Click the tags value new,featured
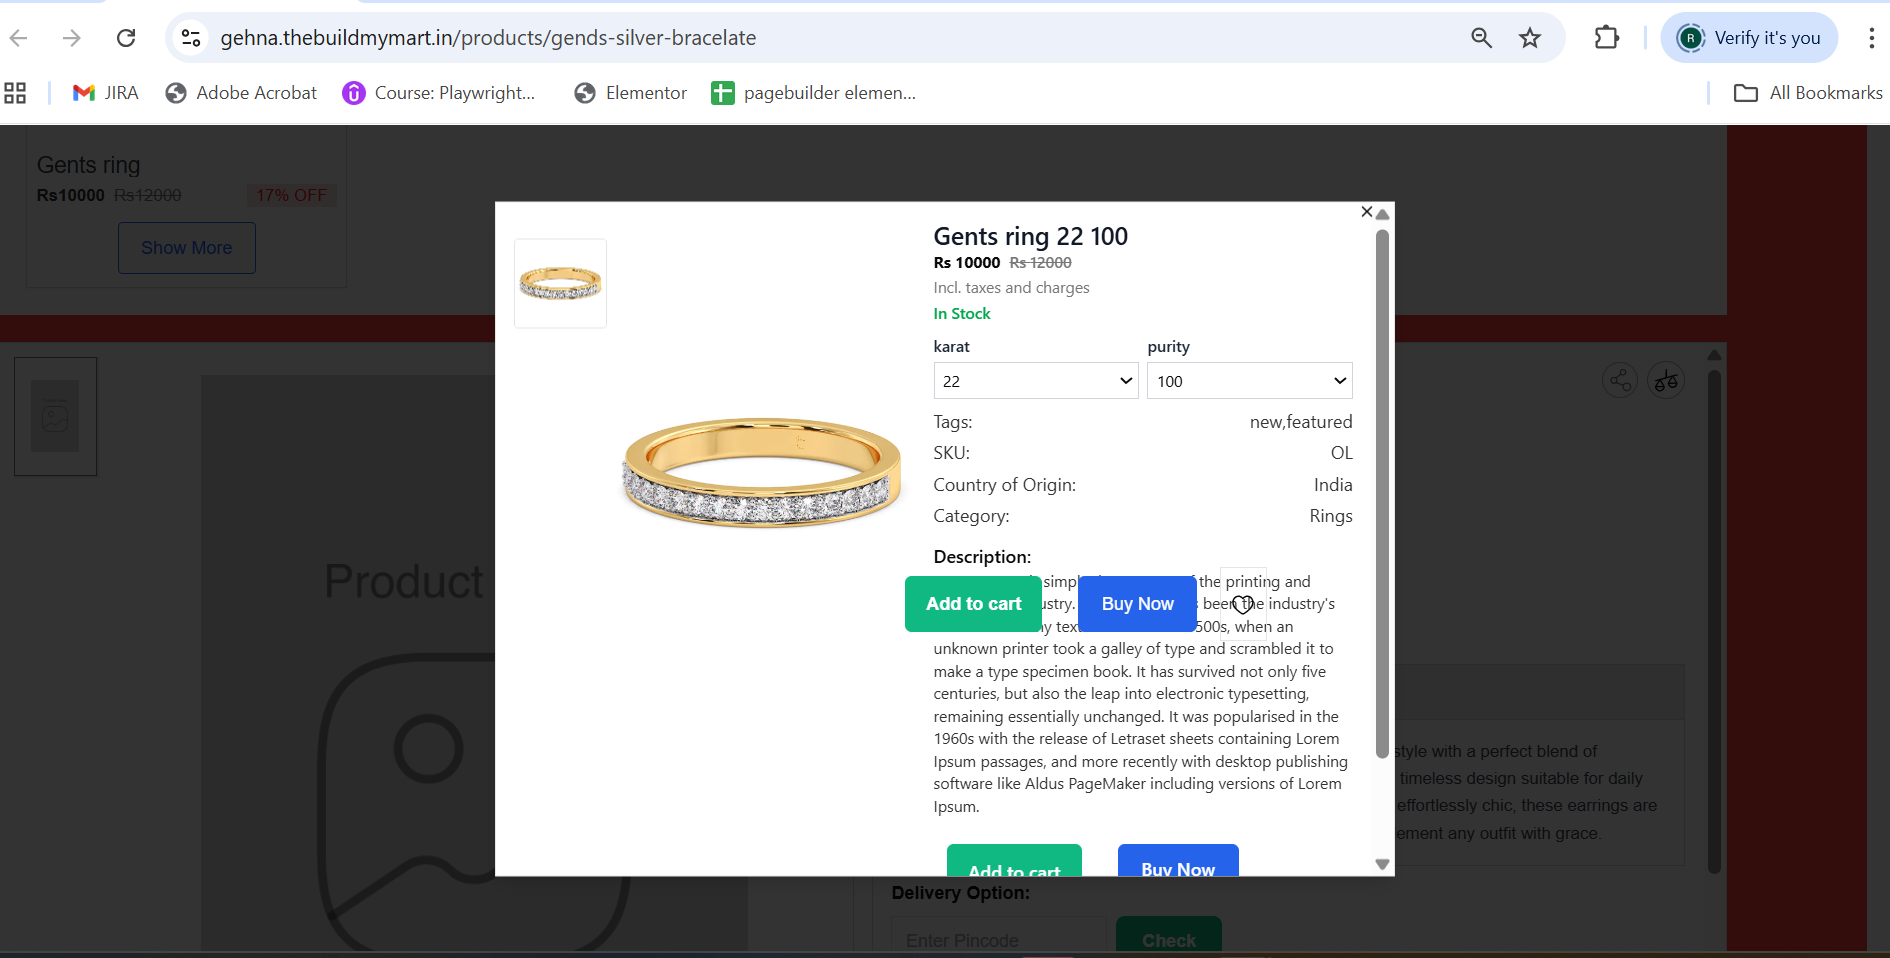Viewport: 1890px width, 958px height. tap(1301, 422)
